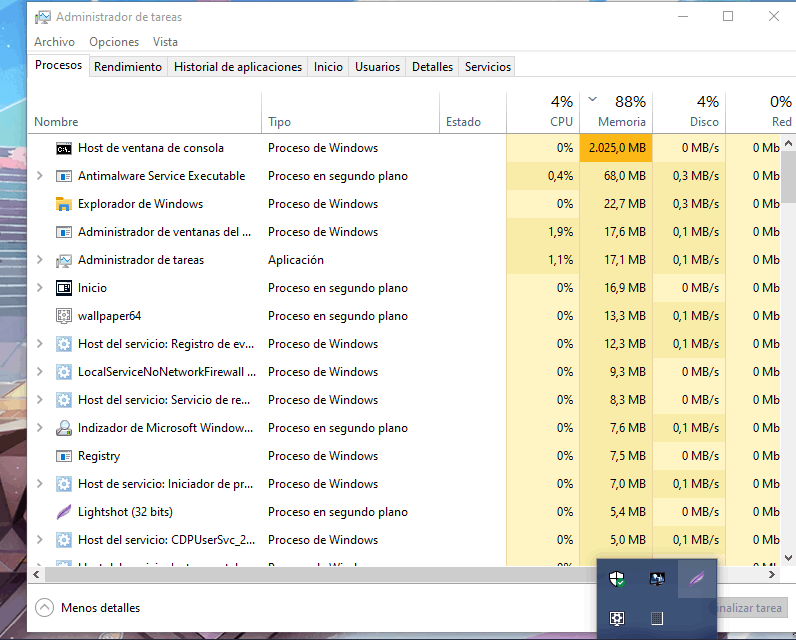
Task: Expand Indizador de Microsoft Windows row
Action: (40, 428)
